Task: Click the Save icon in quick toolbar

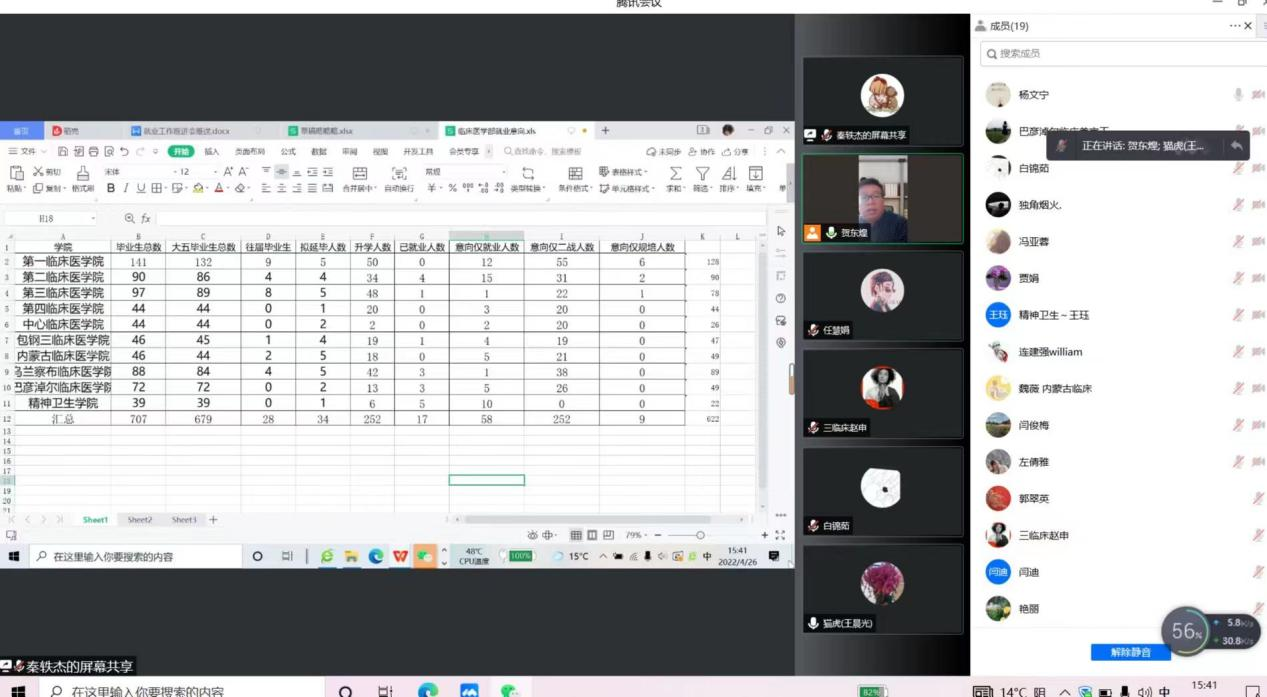Action: pos(63,152)
